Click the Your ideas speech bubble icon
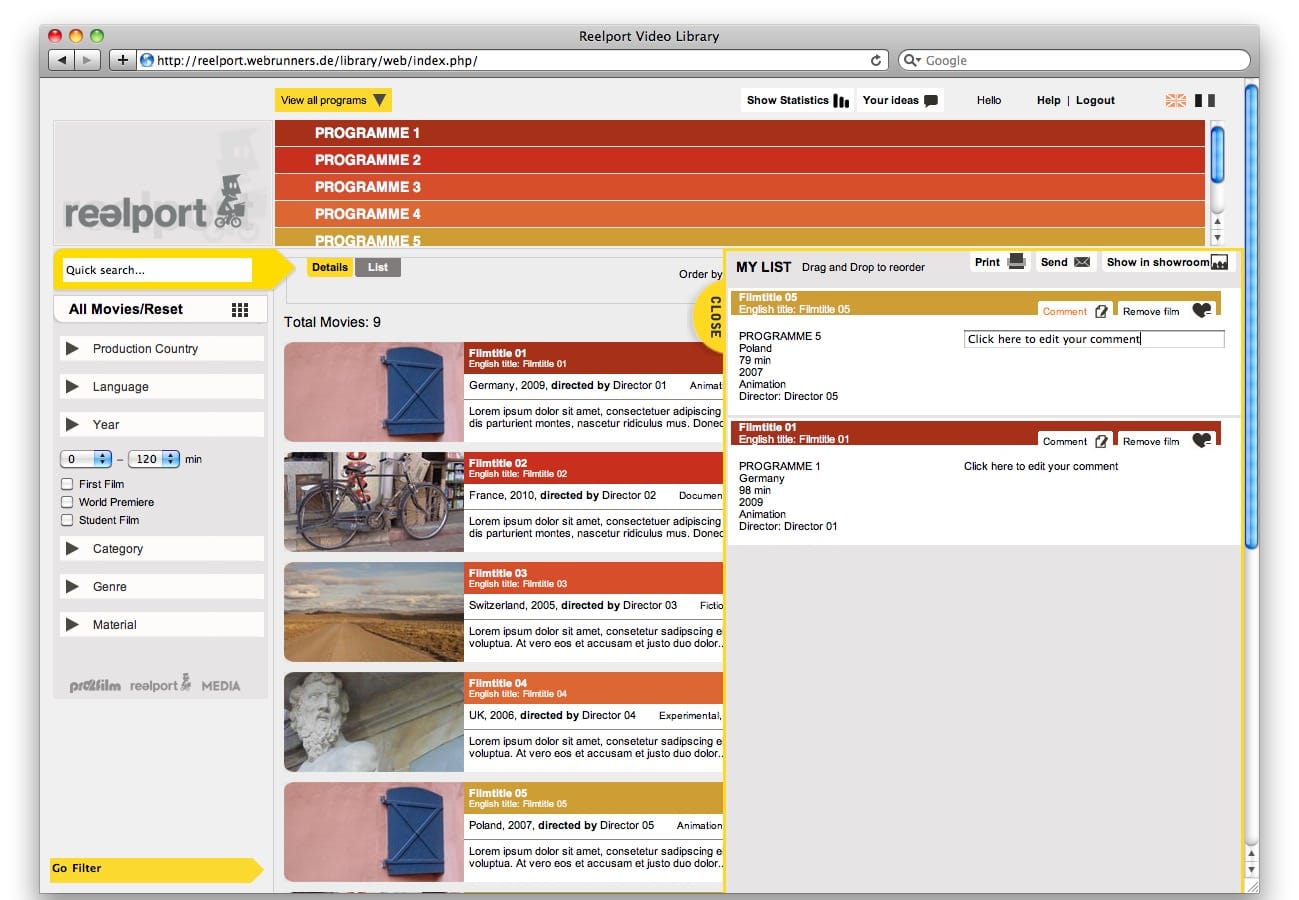Image resolution: width=1299 pixels, height=900 pixels. pyautogui.click(x=931, y=101)
